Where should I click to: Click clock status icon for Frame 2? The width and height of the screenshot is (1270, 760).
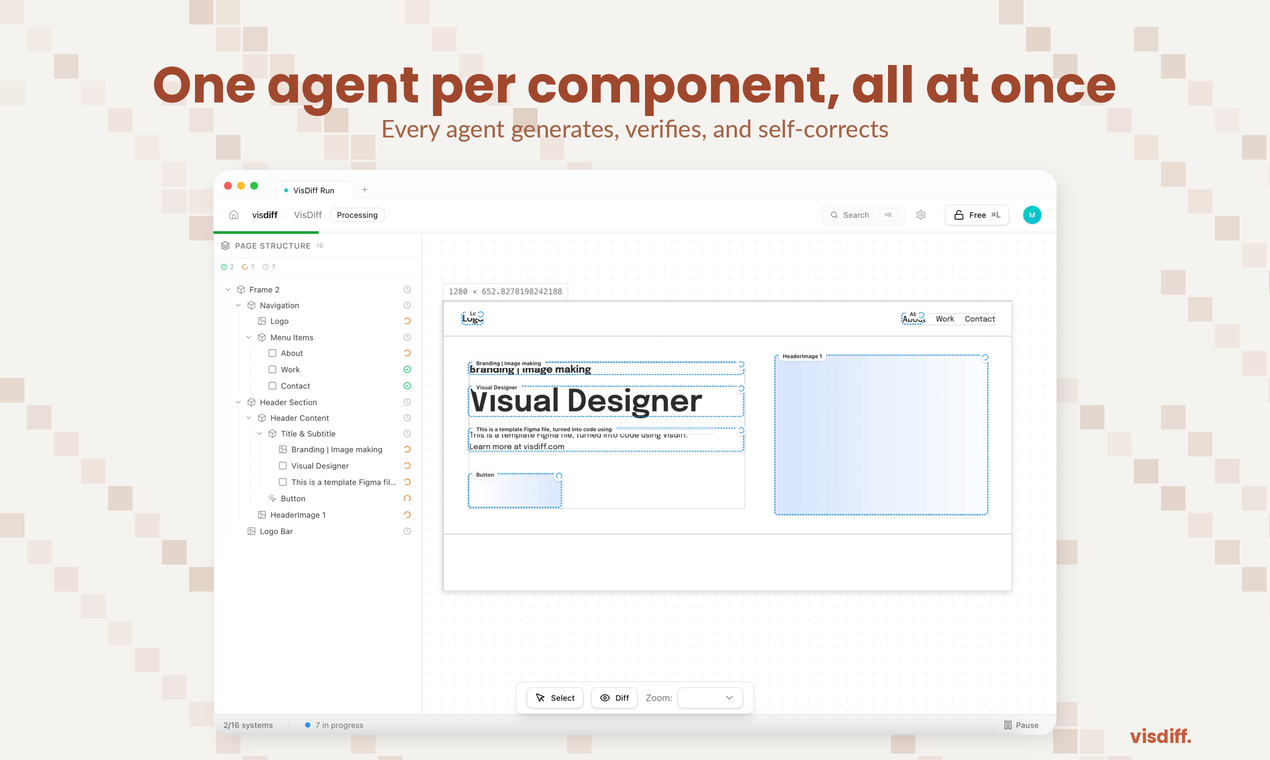click(x=407, y=289)
